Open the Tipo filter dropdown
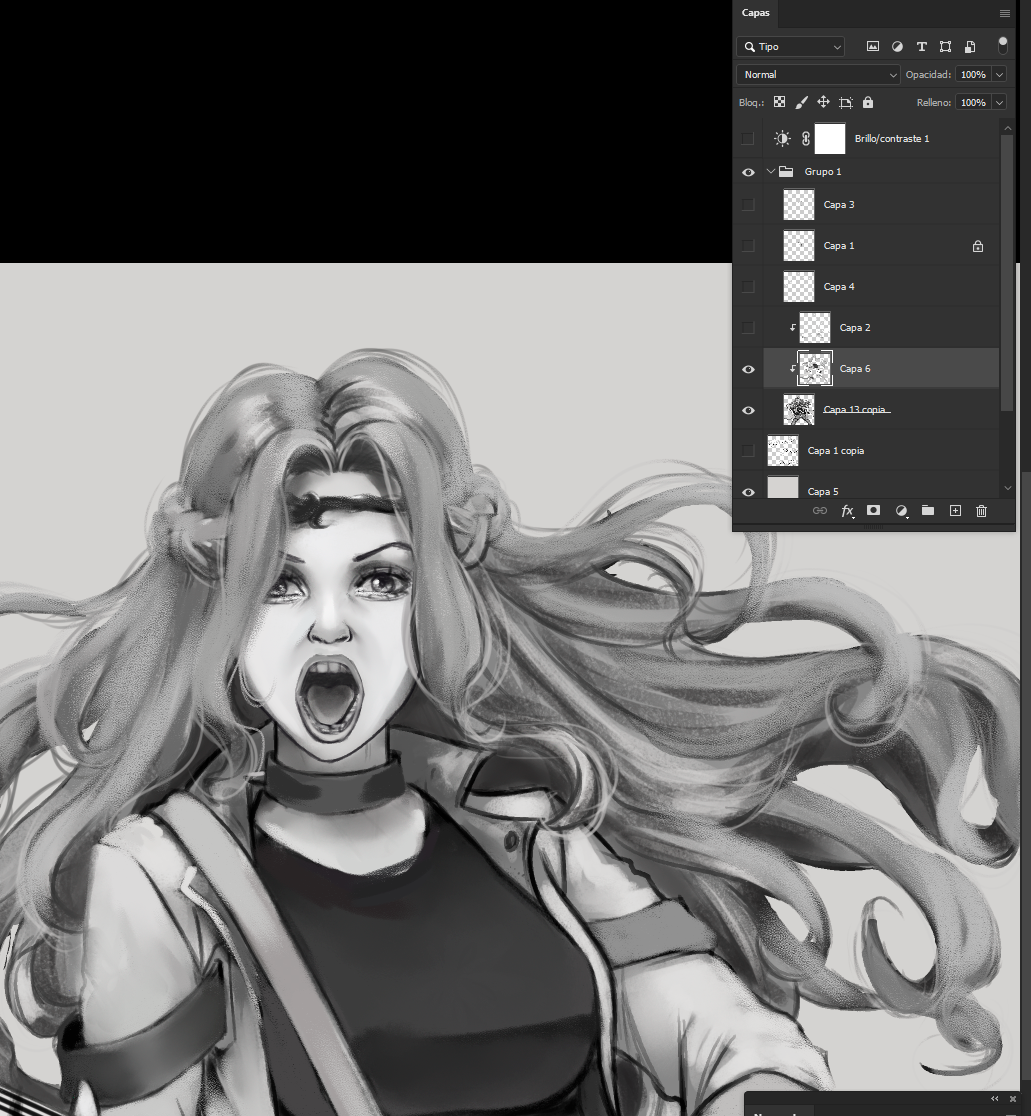The width and height of the screenshot is (1031, 1116). click(x=791, y=46)
